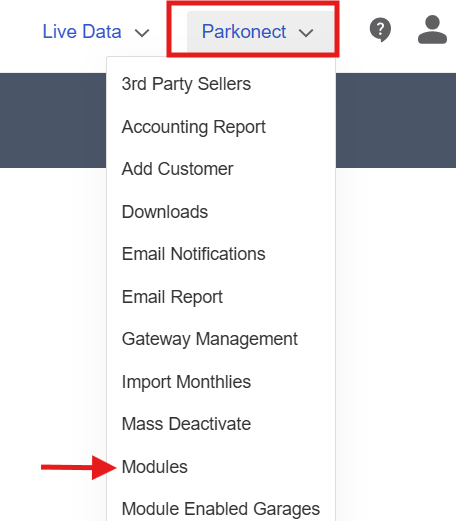Click the dark header banner area
The image size is (456, 521).
[396, 120]
